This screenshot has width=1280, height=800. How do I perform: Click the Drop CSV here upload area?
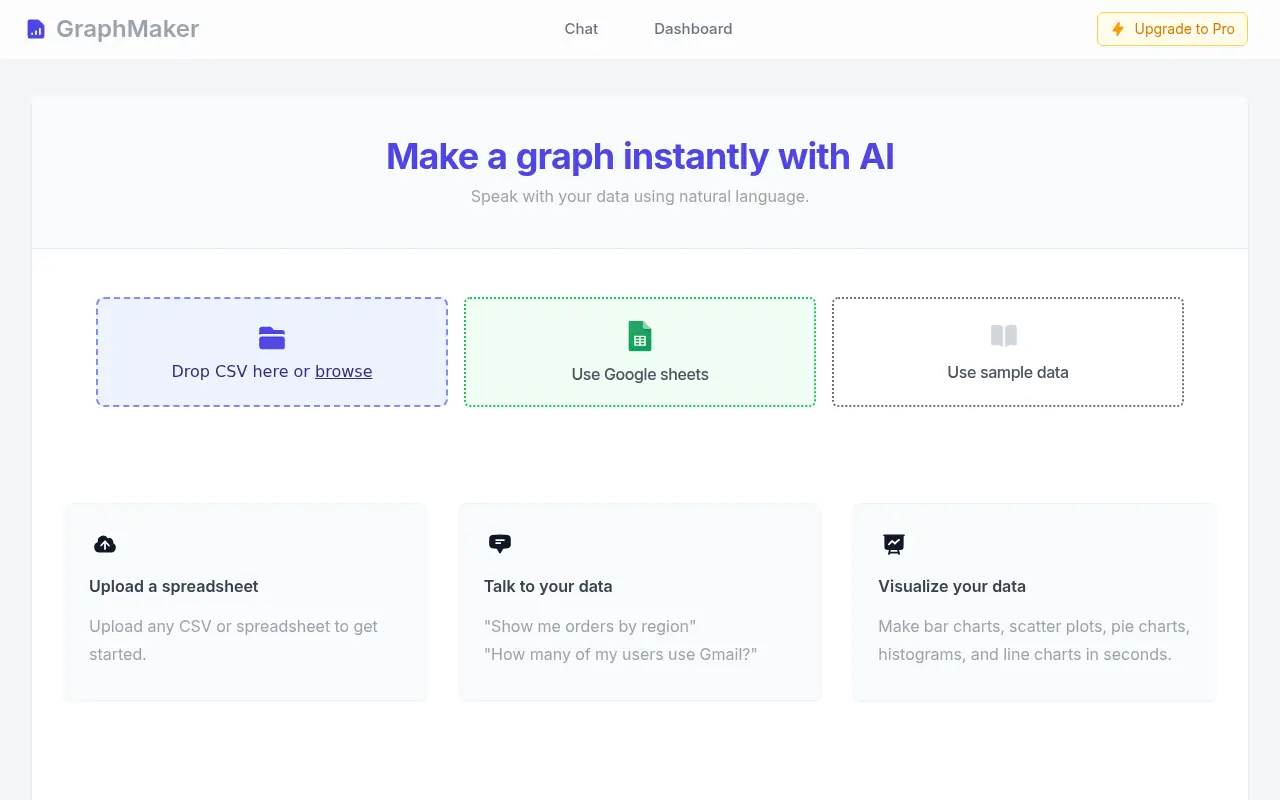click(x=271, y=352)
